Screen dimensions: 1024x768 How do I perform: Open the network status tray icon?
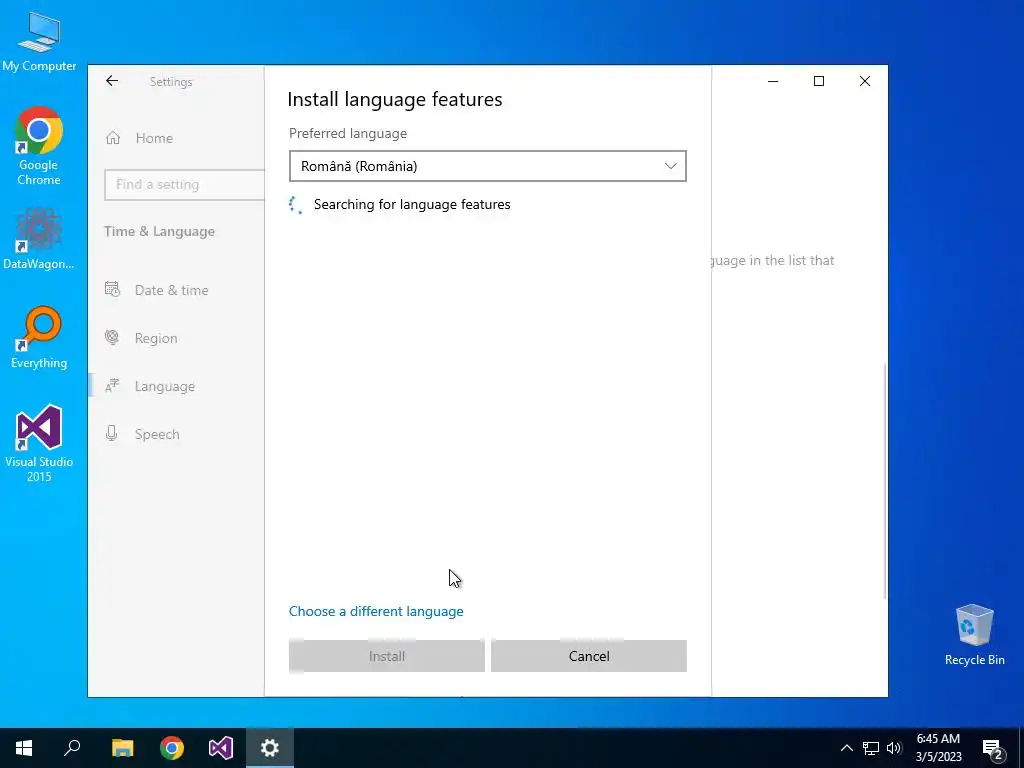click(871, 748)
